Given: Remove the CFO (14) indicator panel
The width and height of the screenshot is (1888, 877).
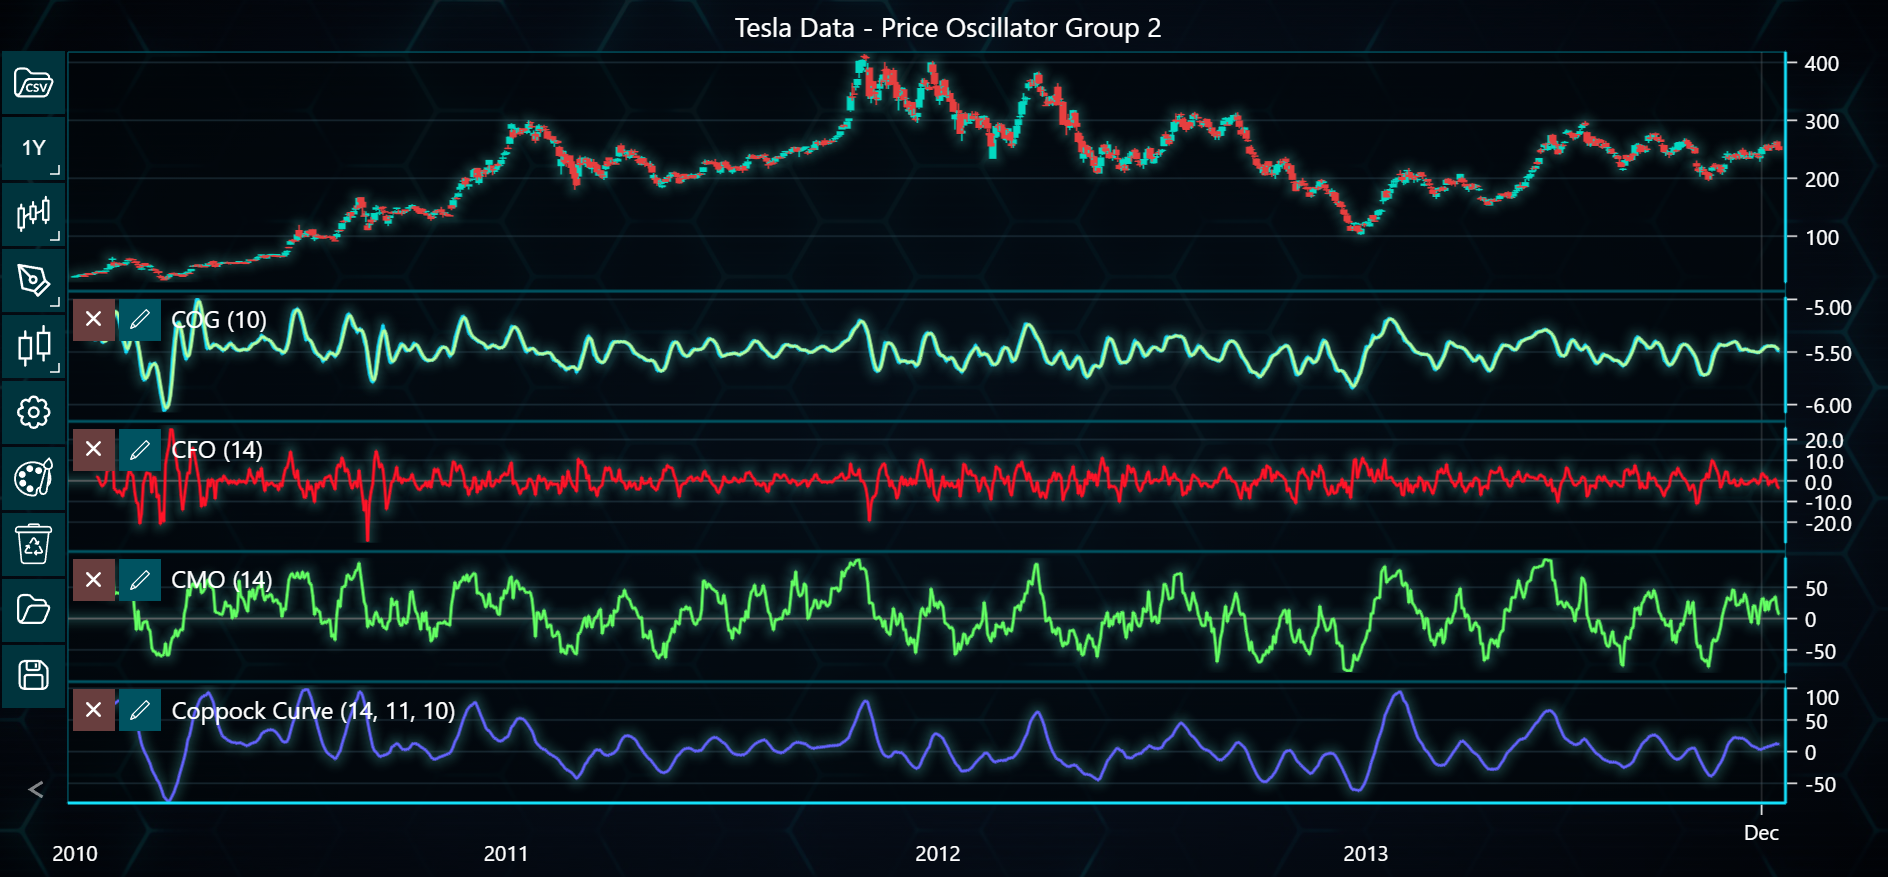Looking at the screenshot, I should [x=93, y=450].
